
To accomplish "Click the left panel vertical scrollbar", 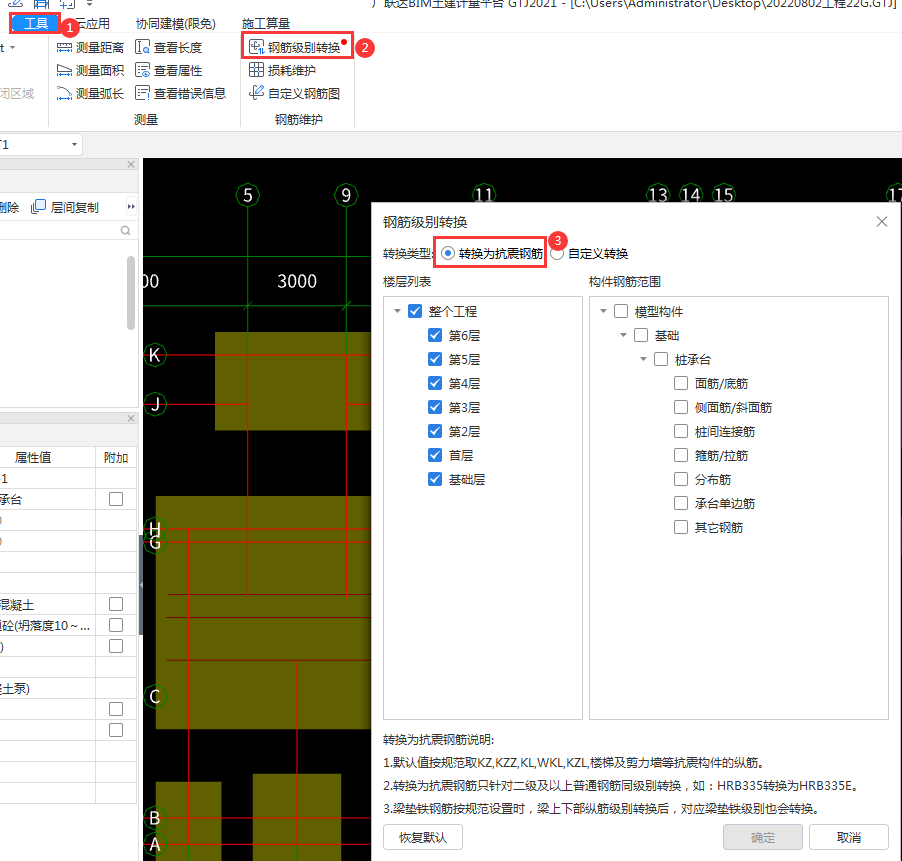I will pos(131,293).
